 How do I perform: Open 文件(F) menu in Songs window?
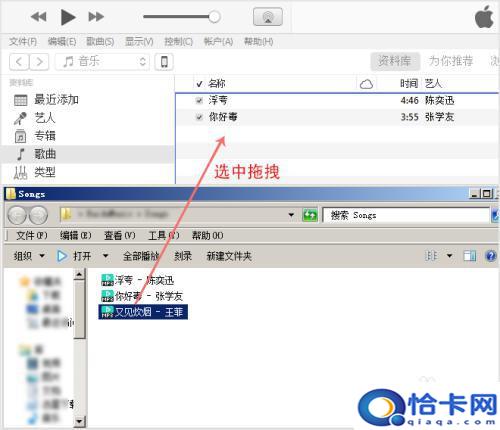pyautogui.click(x=32, y=236)
